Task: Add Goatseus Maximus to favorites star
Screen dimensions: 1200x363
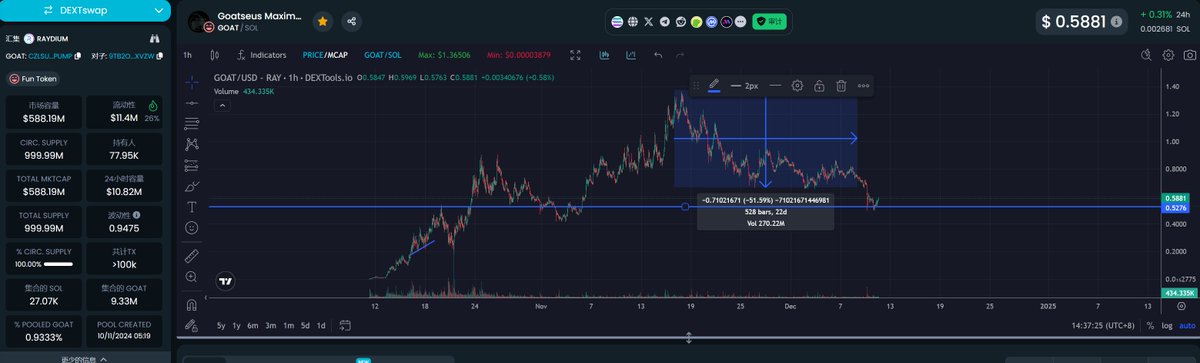Action: pos(323,21)
